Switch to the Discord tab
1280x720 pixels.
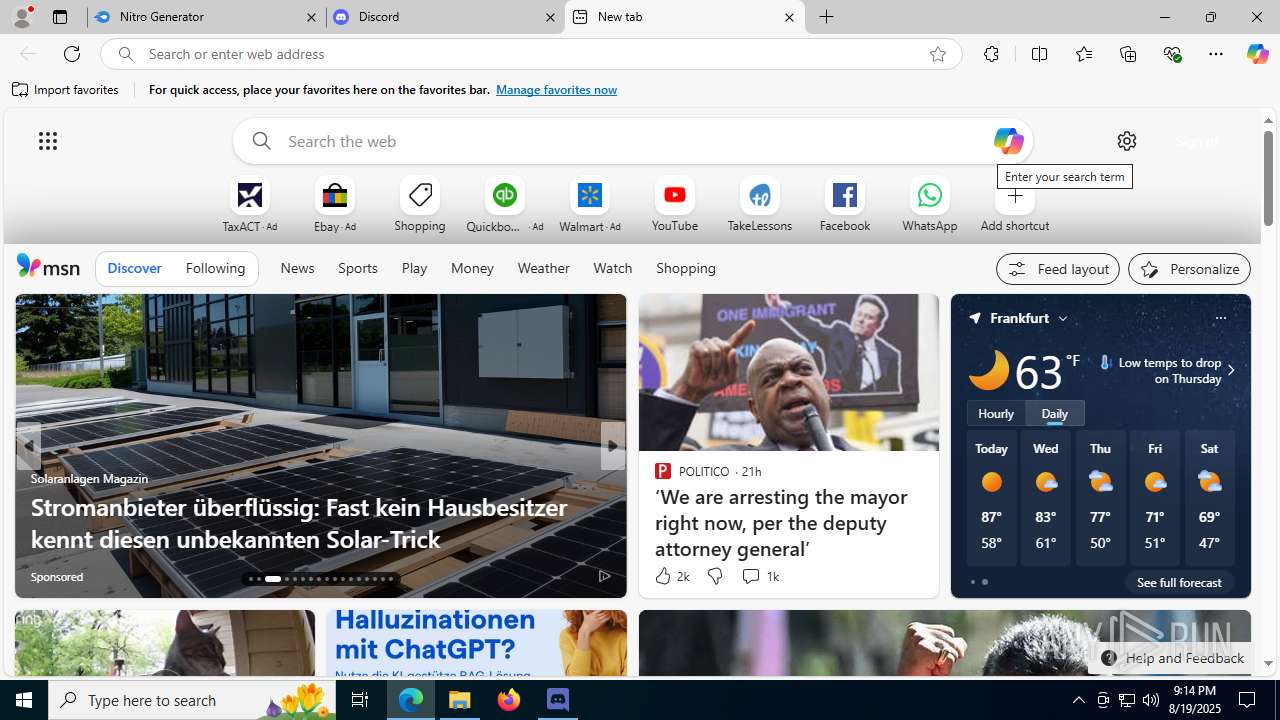click(445, 17)
